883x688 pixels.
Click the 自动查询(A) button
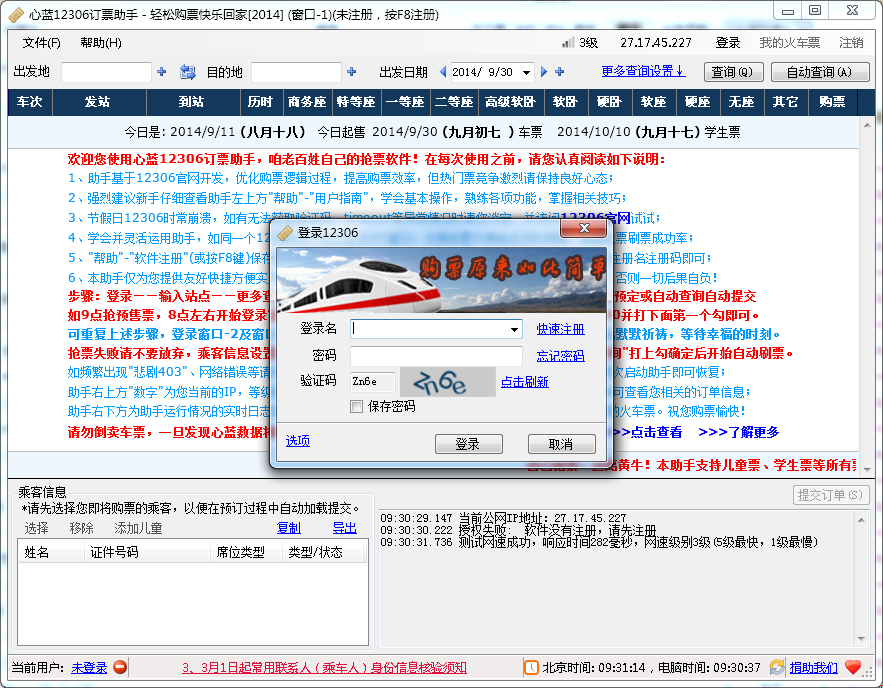[820, 72]
